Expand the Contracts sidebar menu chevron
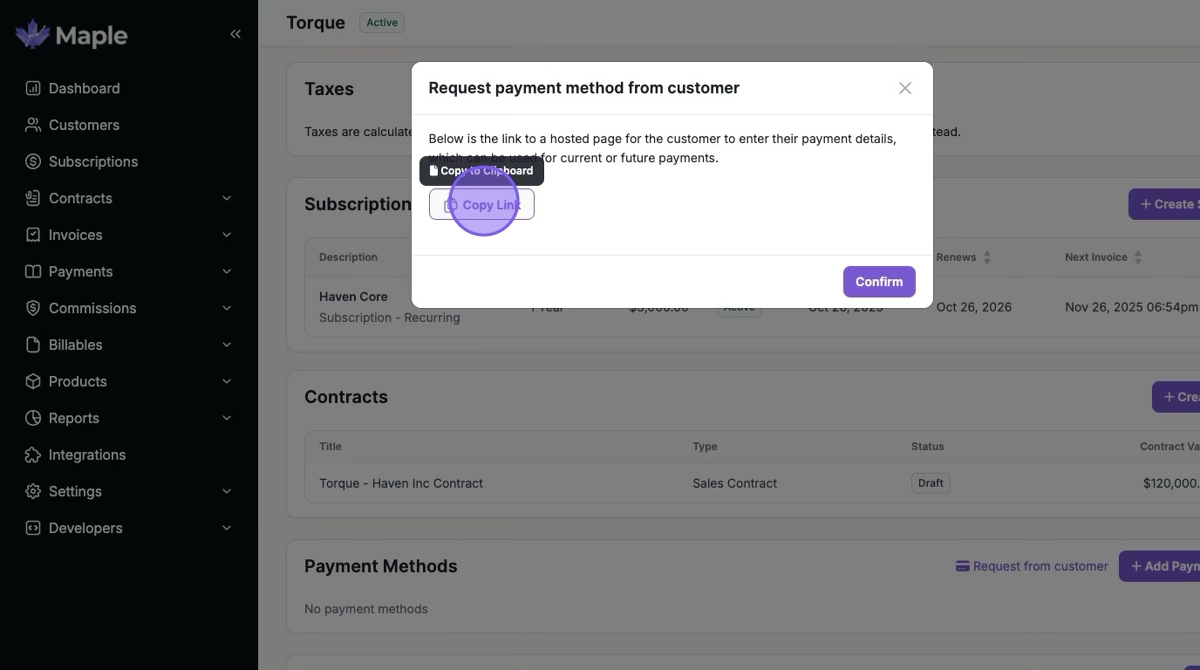This screenshot has height=670, width=1200. tap(227, 198)
